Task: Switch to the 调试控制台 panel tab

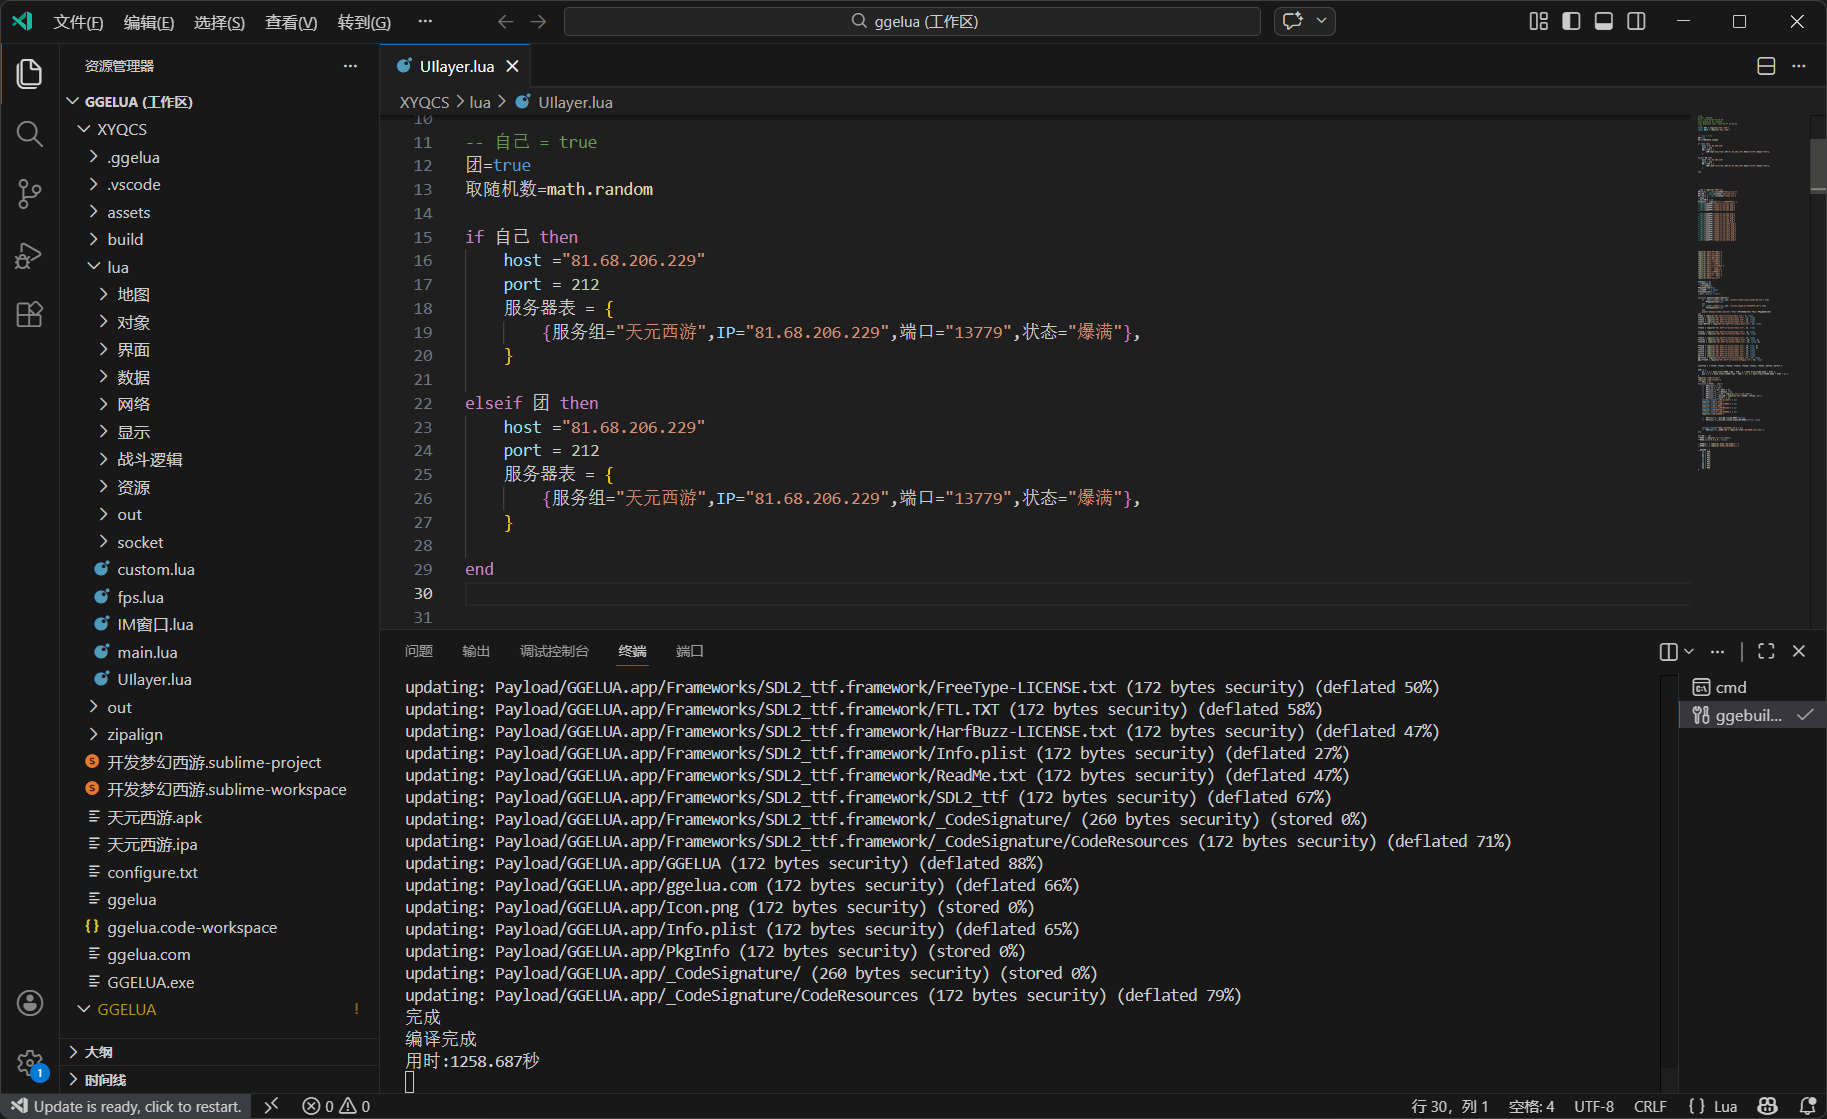Action: click(x=554, y=651)
